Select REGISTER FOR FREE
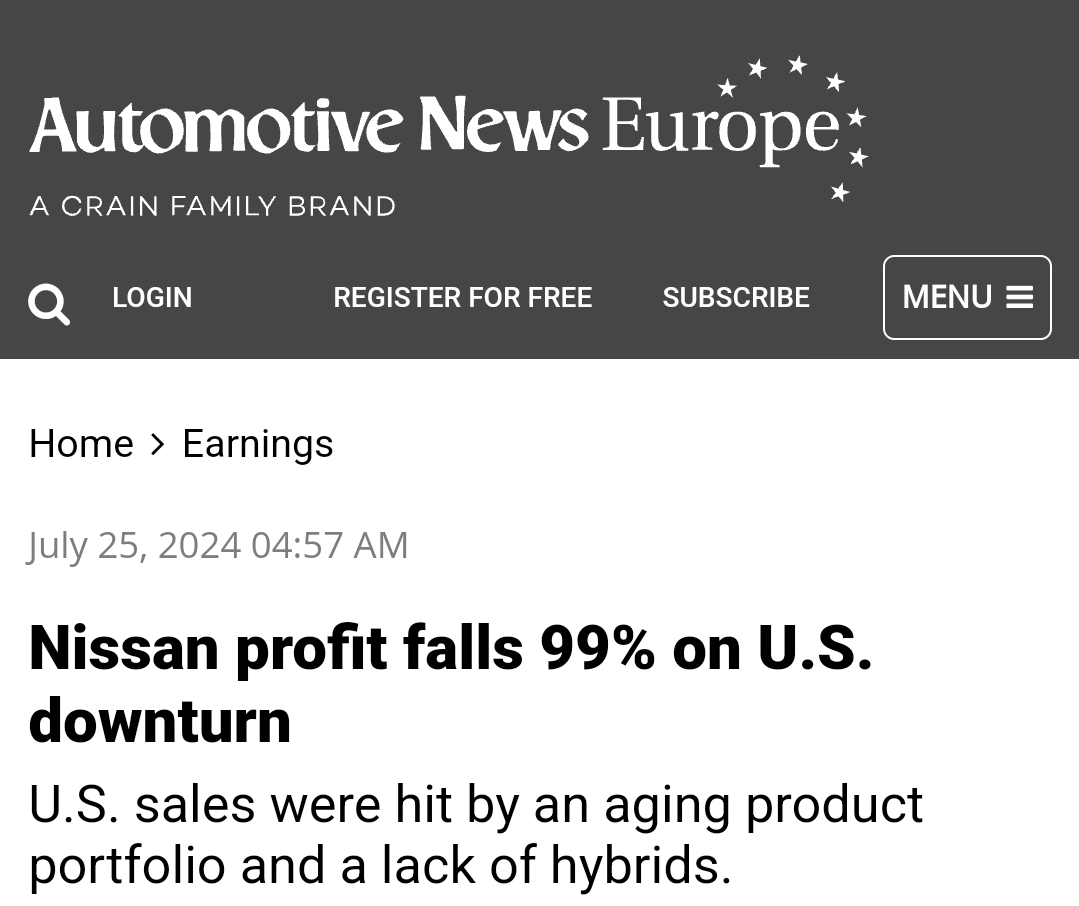This screenshot has height=906, width=1079. point(462,297)
